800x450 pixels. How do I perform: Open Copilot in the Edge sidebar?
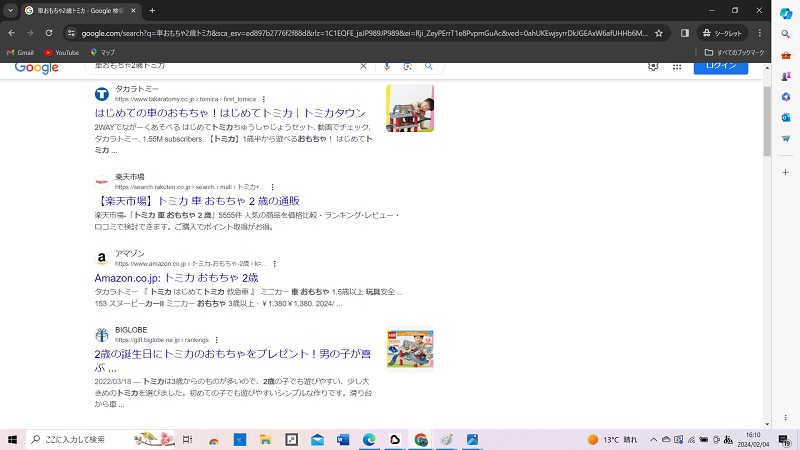click(786, 13)
